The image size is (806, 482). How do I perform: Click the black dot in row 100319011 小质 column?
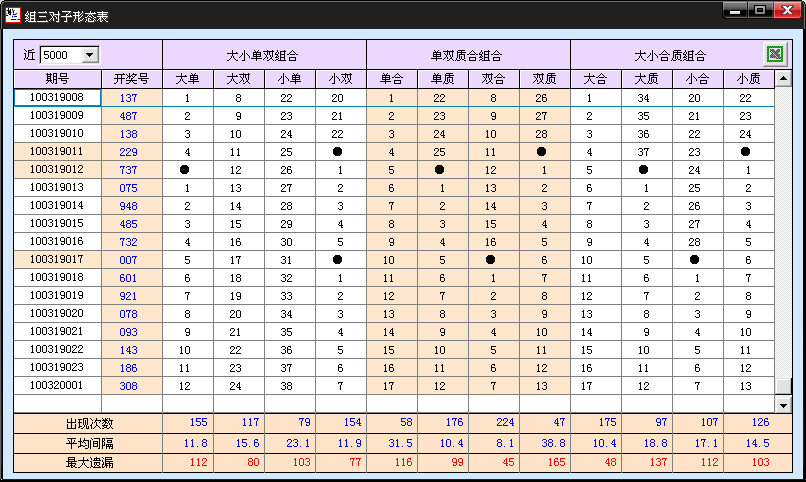[748, 152]
